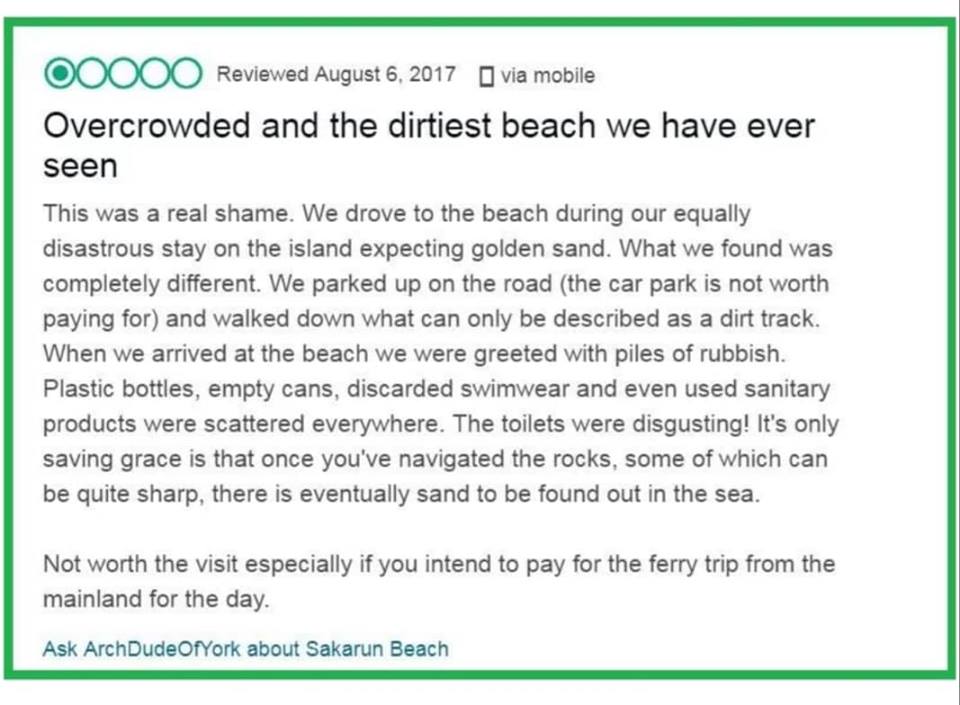Click the "Reviewed August 6, 2017" date

tap(336, 75)
